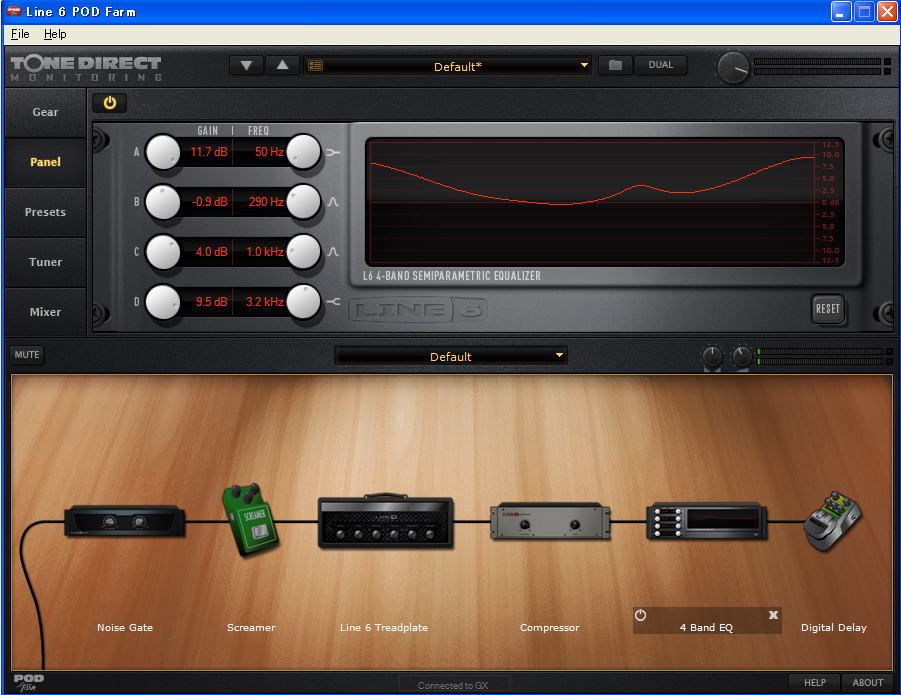Click the Compressor label
The image size is (901, 695).
(549, 628)
